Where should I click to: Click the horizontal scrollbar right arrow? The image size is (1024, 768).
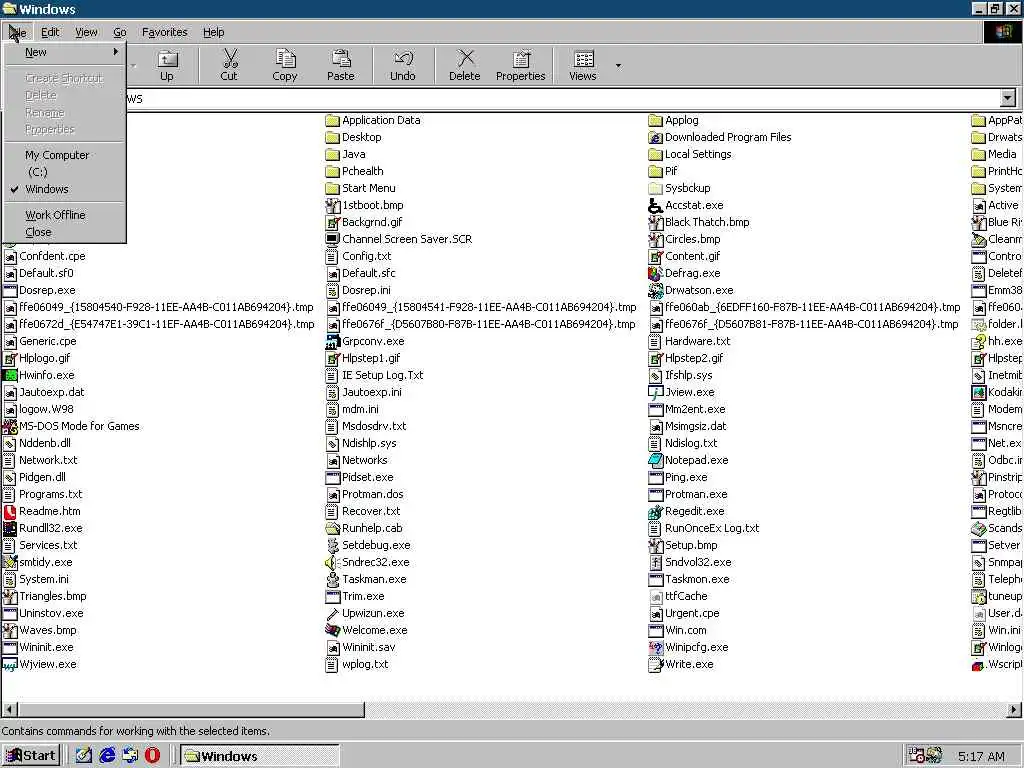coord(1014,709)
